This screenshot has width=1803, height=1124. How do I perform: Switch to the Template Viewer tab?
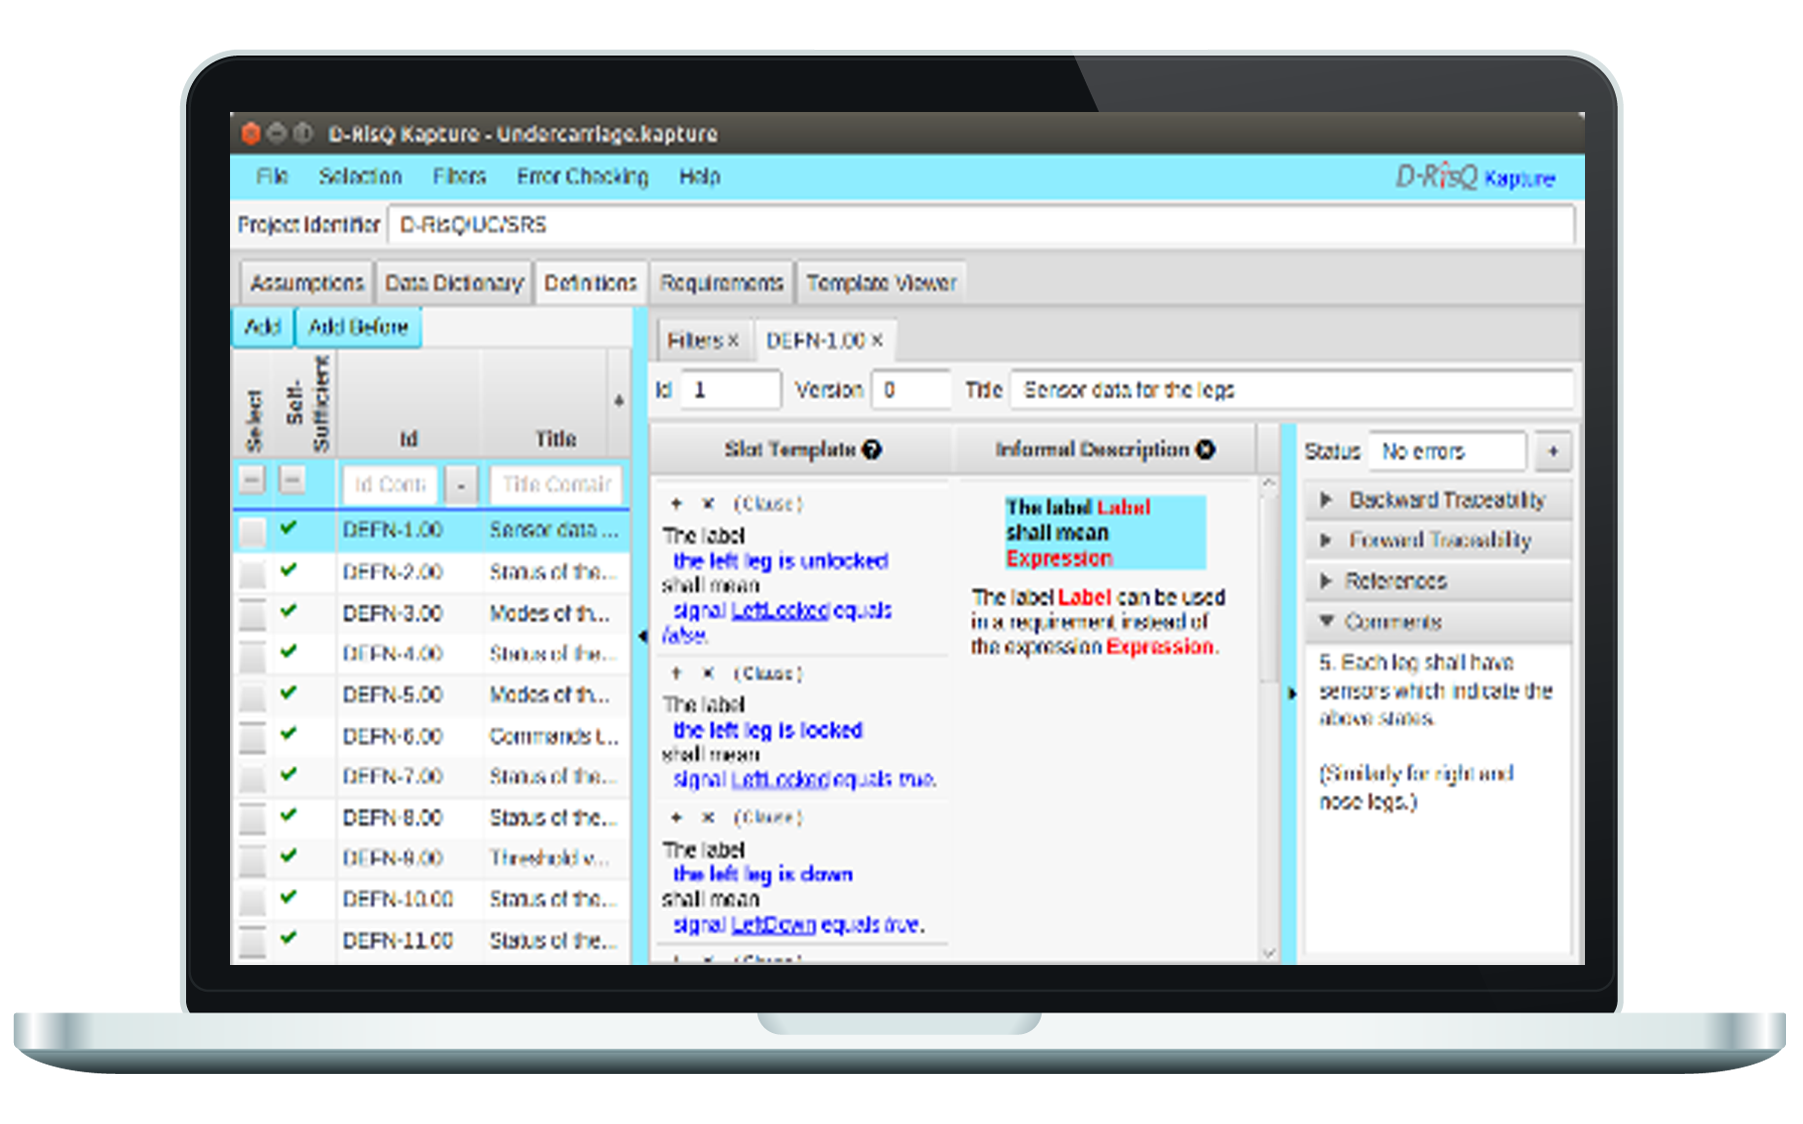coord(881,283)
